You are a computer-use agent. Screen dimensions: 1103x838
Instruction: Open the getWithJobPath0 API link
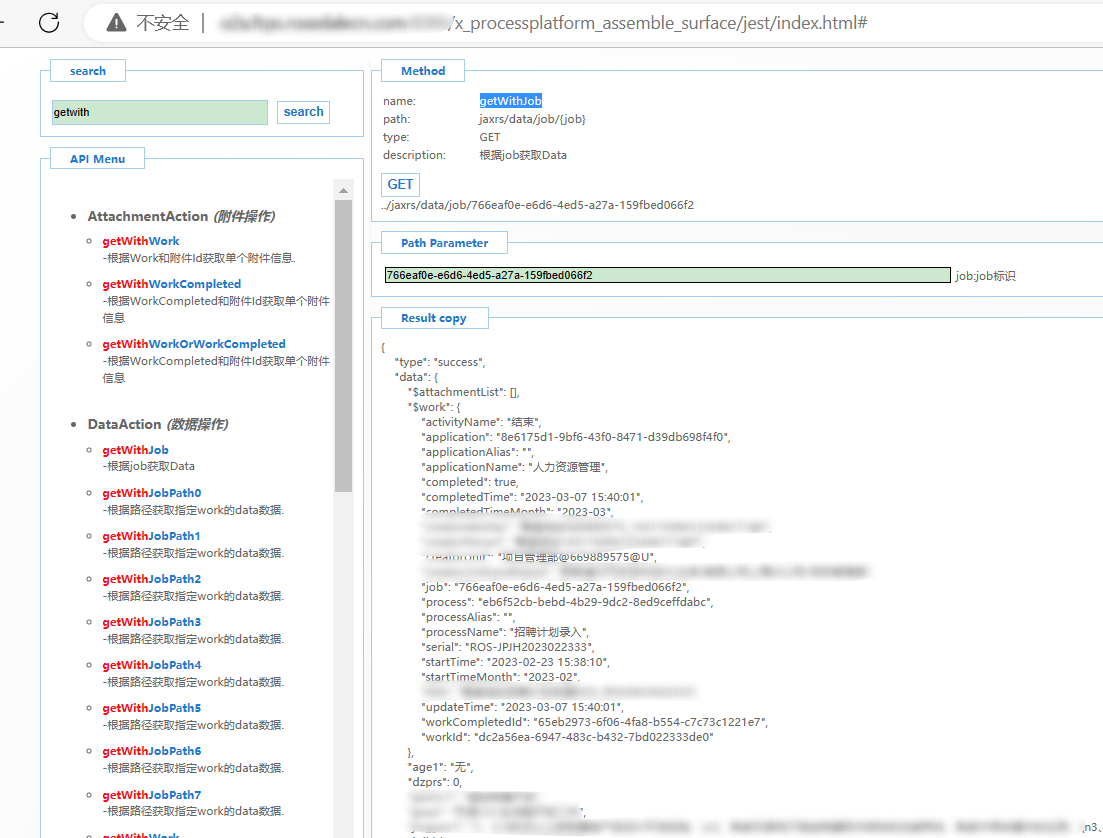click(151, 493)
